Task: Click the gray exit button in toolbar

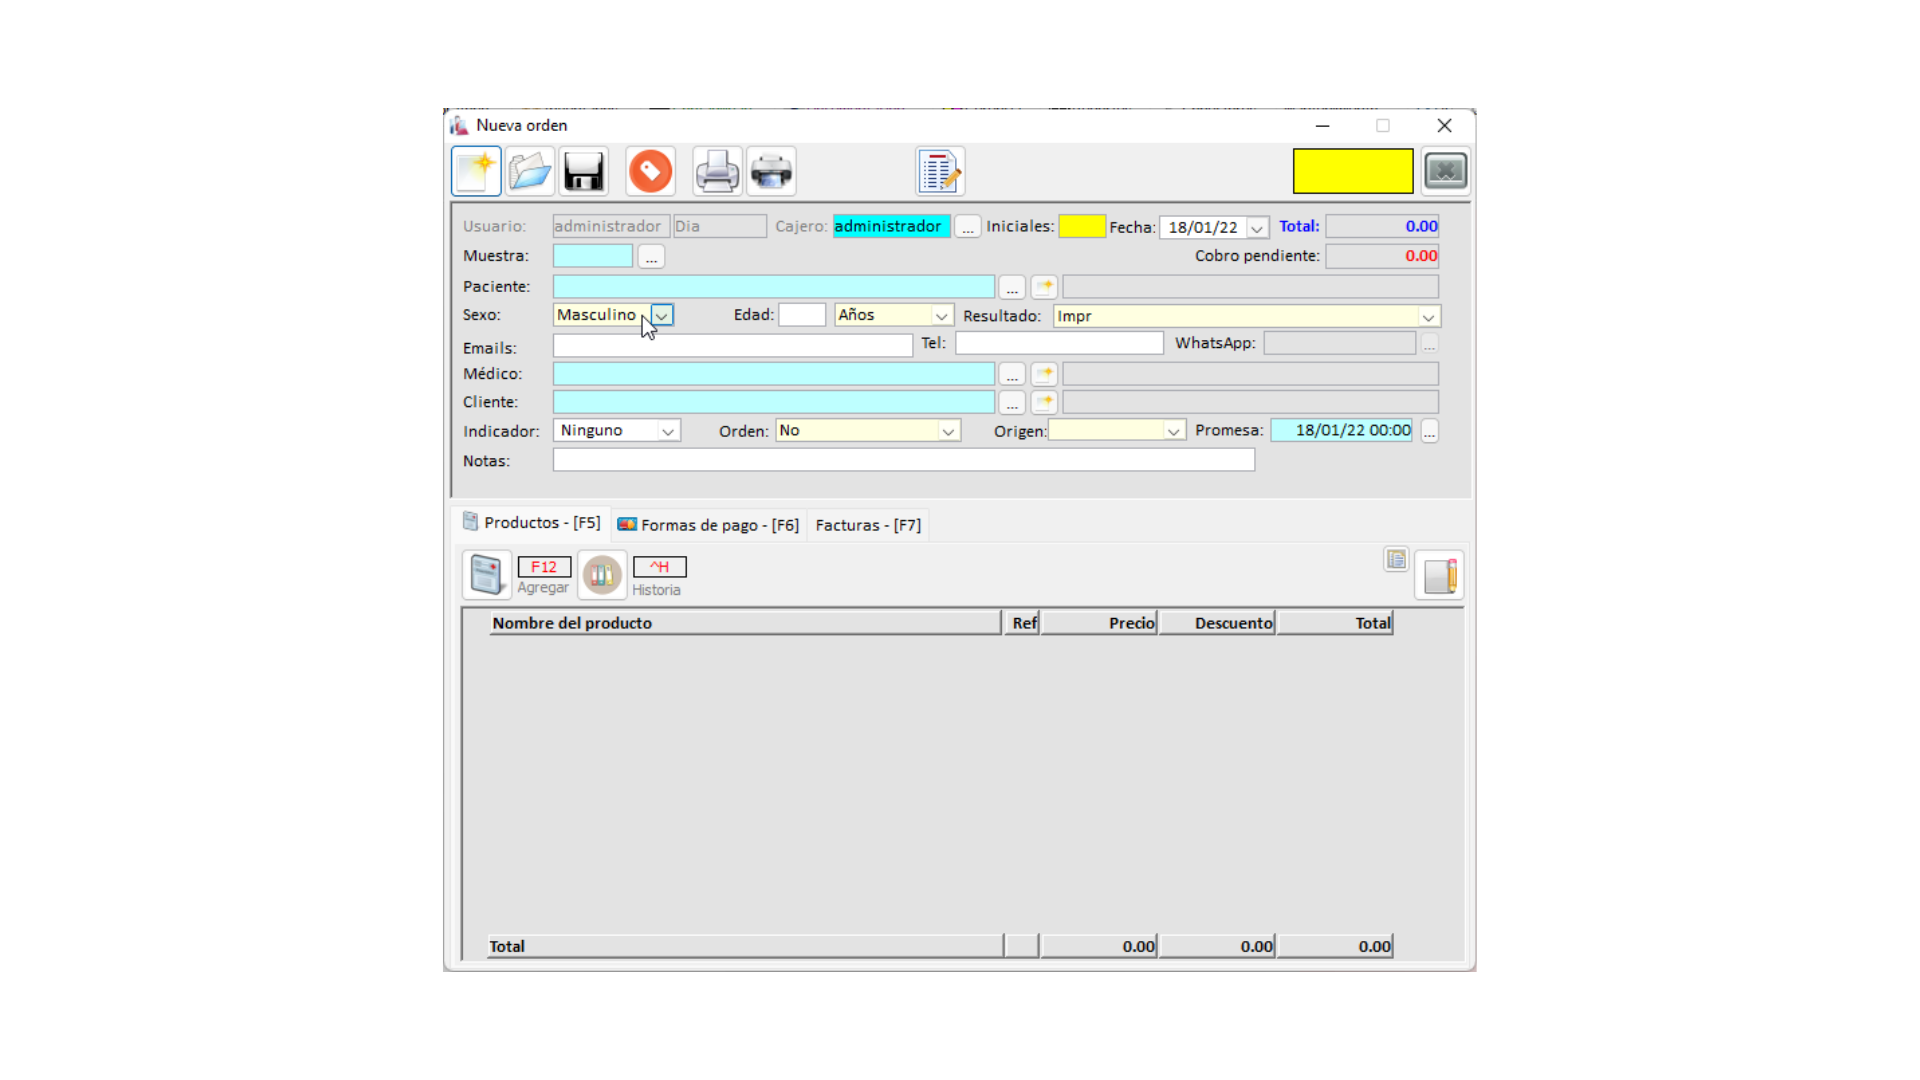Action: pyautogui.click(x=1445, y=171)
